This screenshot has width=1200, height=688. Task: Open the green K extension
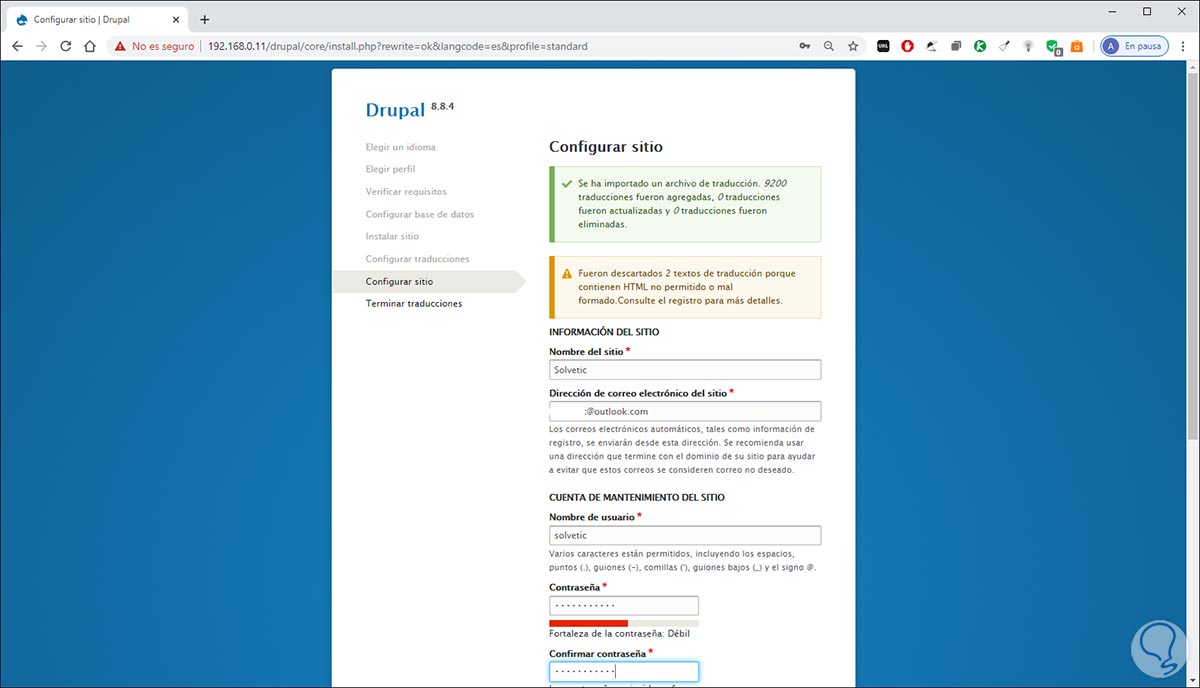(980, 46)
